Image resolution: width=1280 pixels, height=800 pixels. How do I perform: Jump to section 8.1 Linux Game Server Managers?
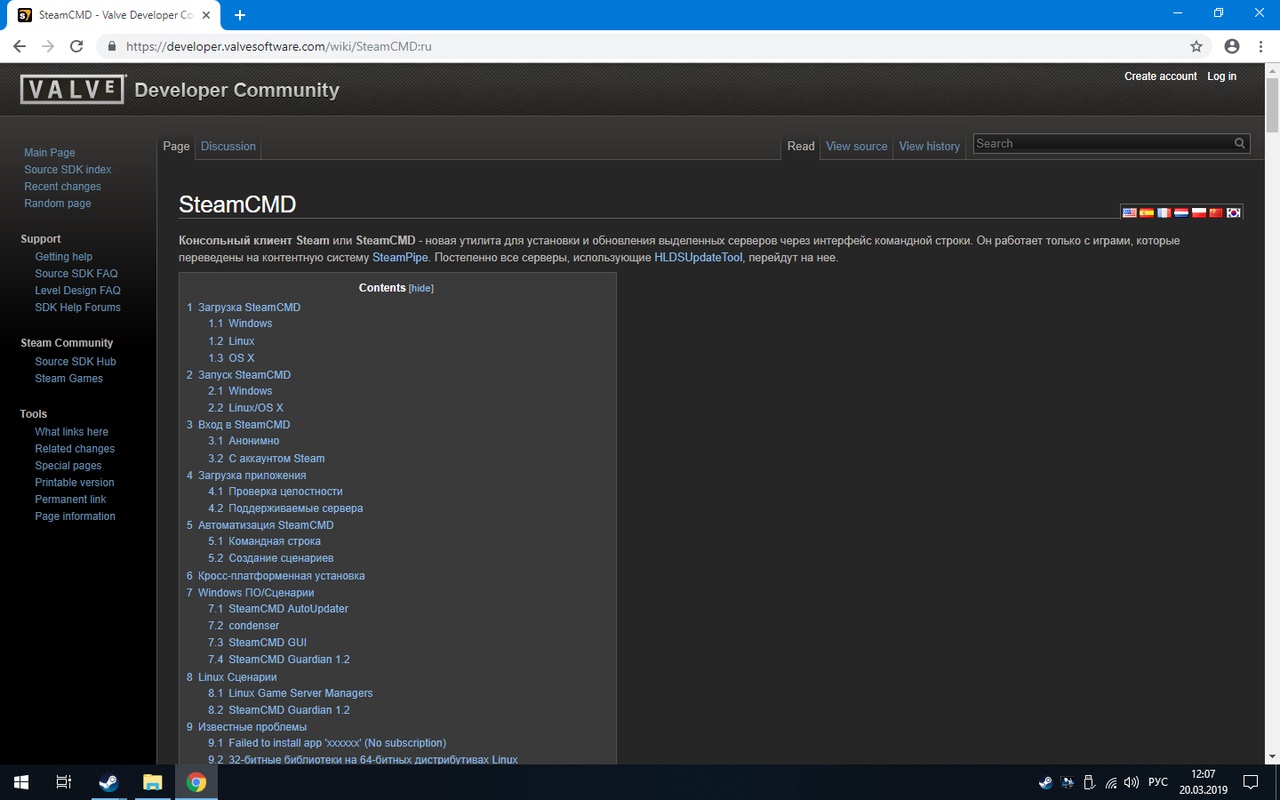[x=291, y=693]
